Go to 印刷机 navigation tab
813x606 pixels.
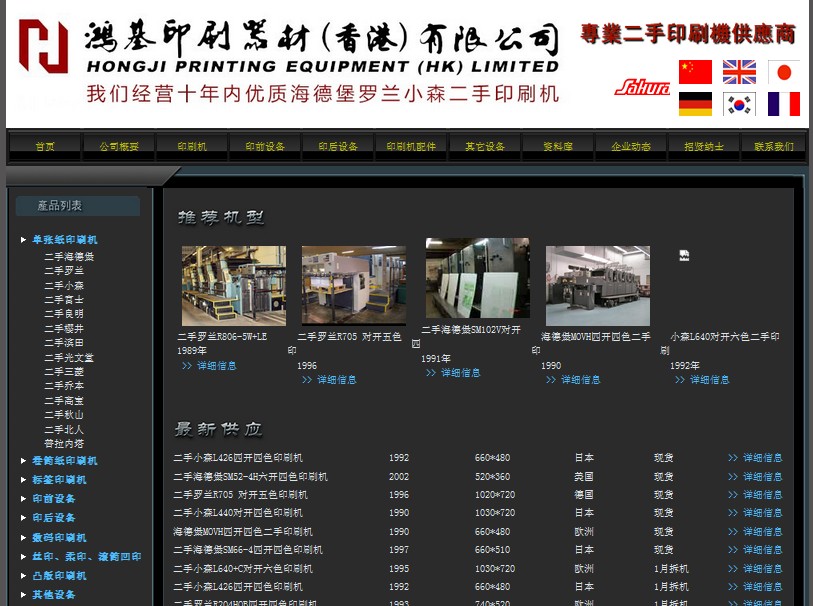click(192, 147)
